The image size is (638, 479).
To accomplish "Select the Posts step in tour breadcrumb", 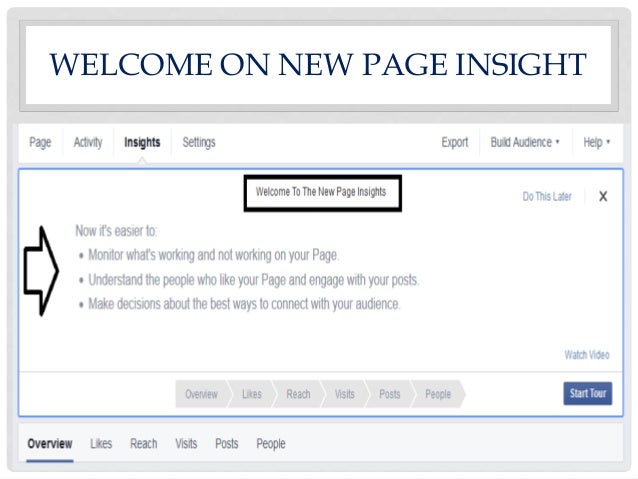I will pos(390,394).
